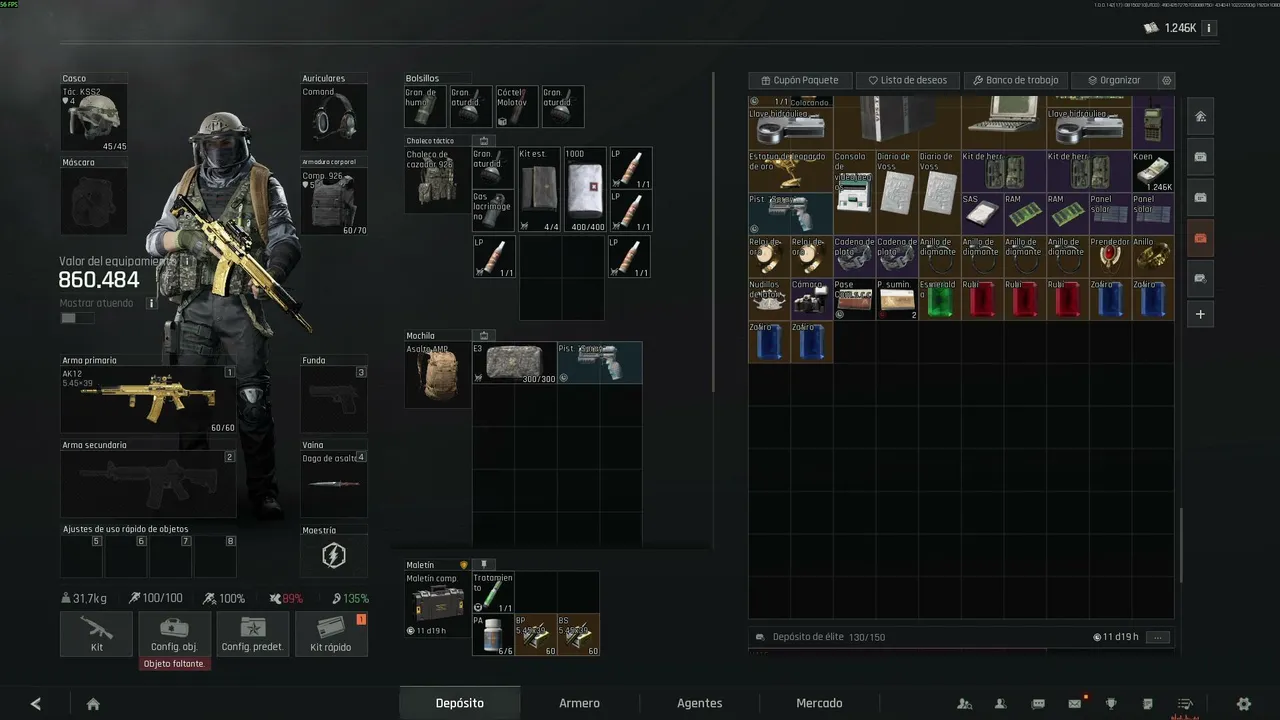Open Banco de trabajo
The height and width of the screenshot is (720, 1280).
tap(1016, 80)
